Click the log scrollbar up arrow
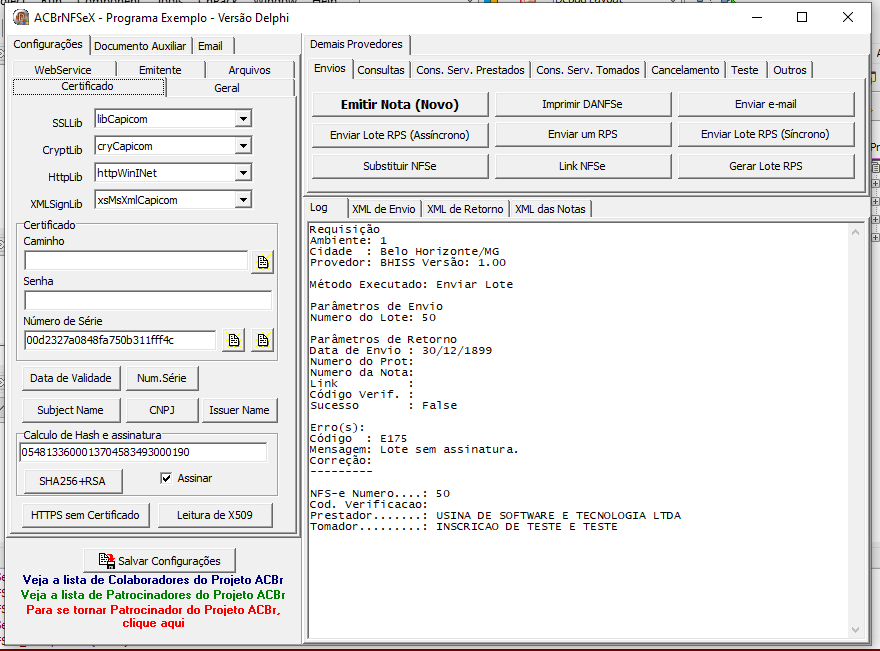 click(855, 232)
